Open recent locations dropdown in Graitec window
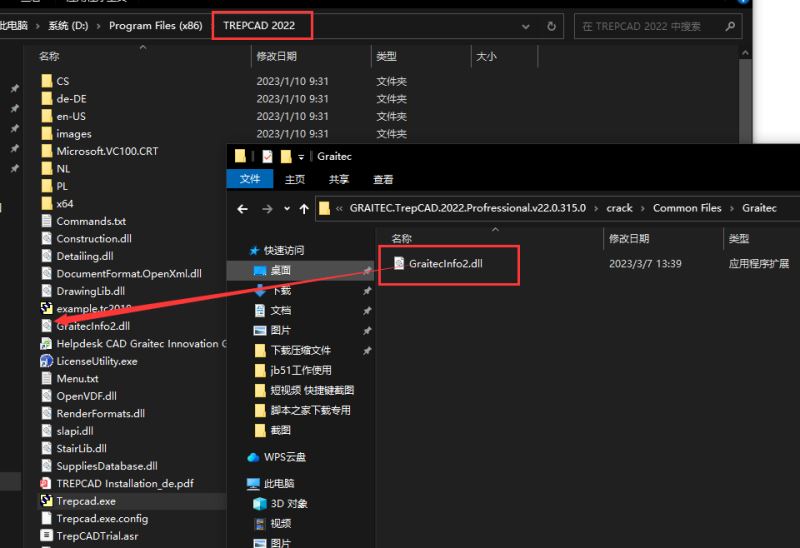 [x=287, y=209]
